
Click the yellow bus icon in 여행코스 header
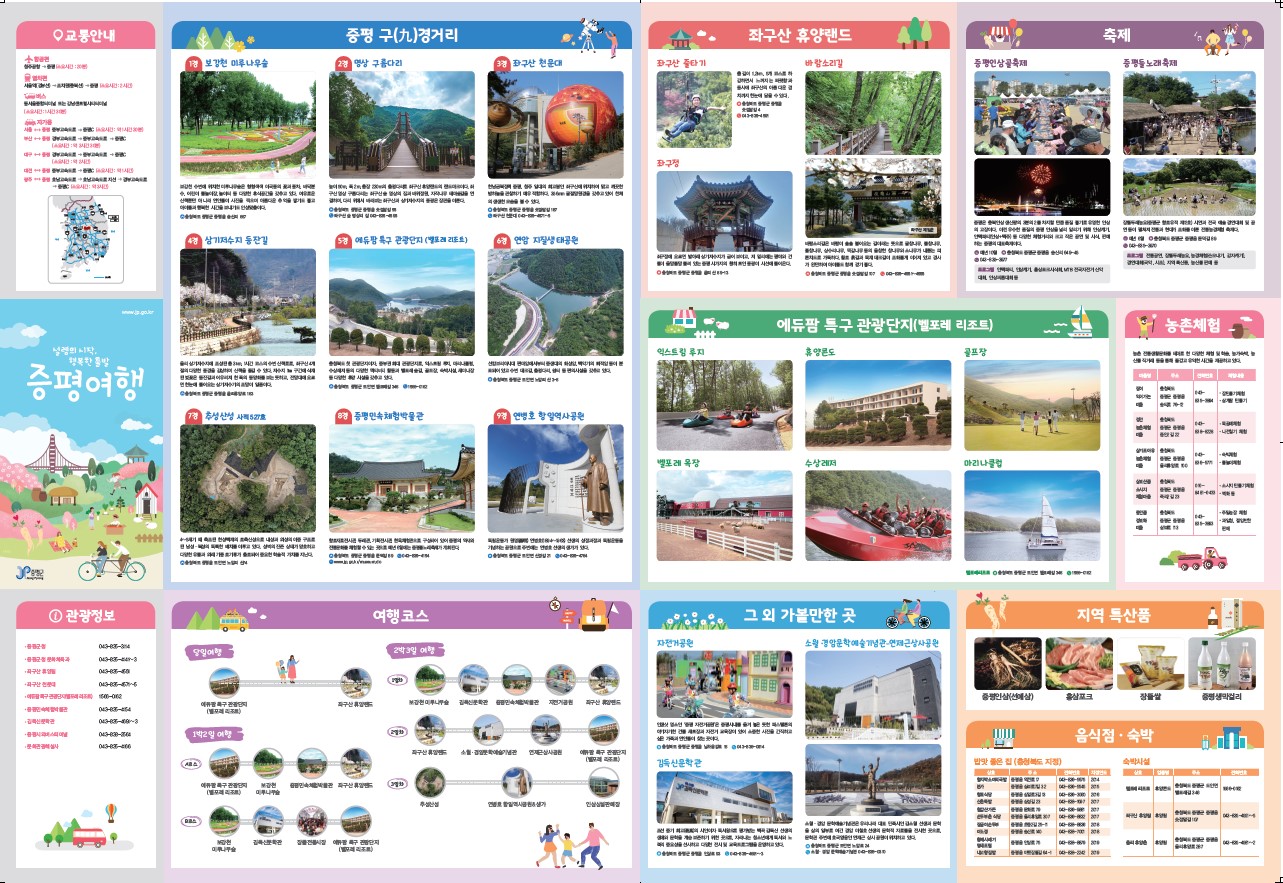pyautogui.click(x=232, y=621)
